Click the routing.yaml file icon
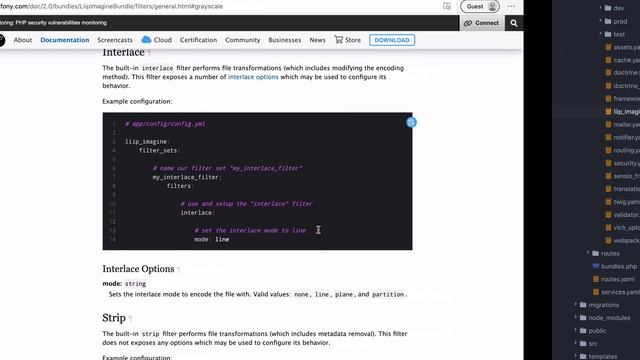 (x=608, y=150)
